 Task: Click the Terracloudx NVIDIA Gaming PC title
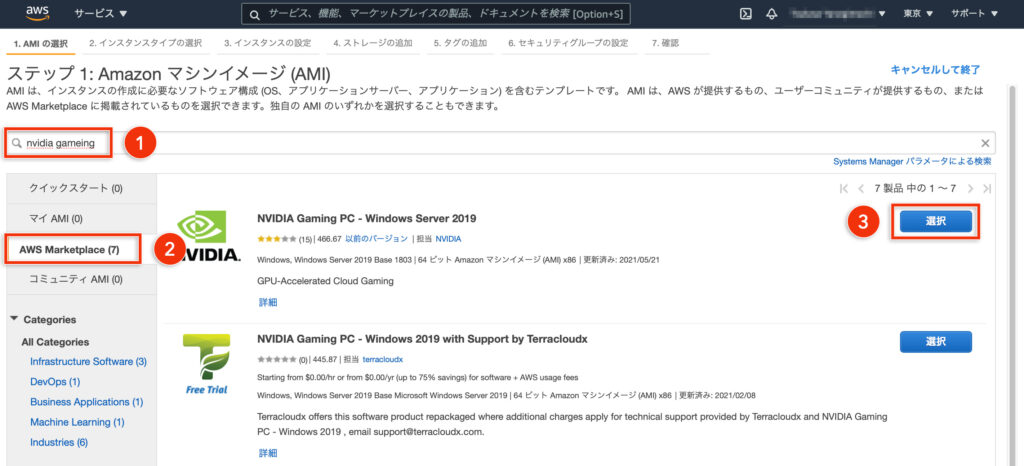423,339
